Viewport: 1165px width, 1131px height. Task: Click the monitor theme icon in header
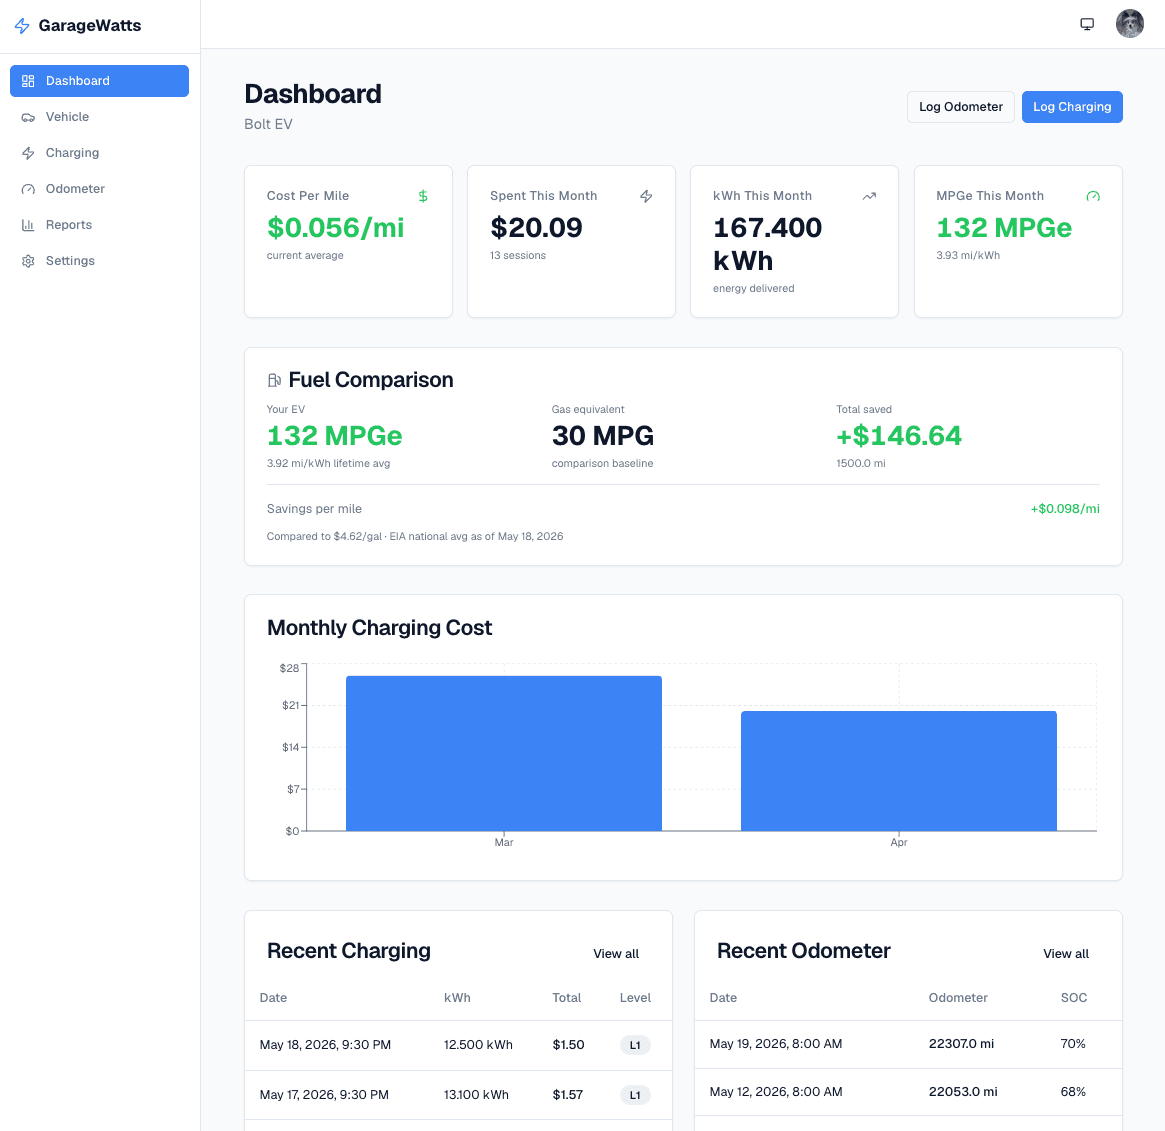tap(1087, 24)
